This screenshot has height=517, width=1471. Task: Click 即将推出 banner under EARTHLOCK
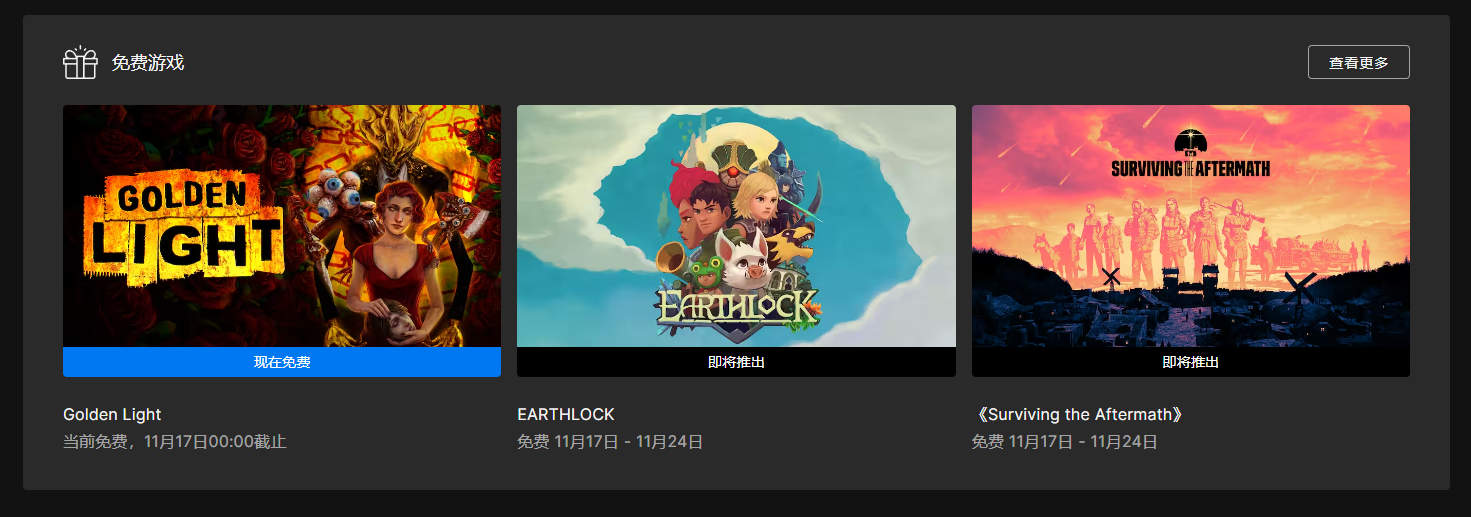point(736,362)
